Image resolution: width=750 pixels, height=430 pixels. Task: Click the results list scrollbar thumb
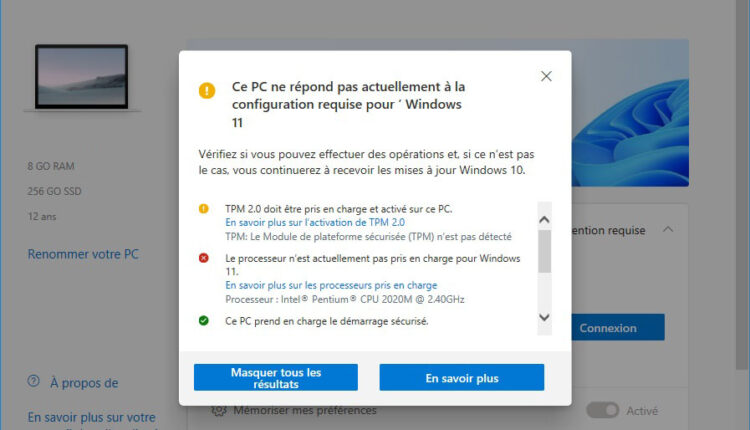pyautogui.click(x=544, y=251)
